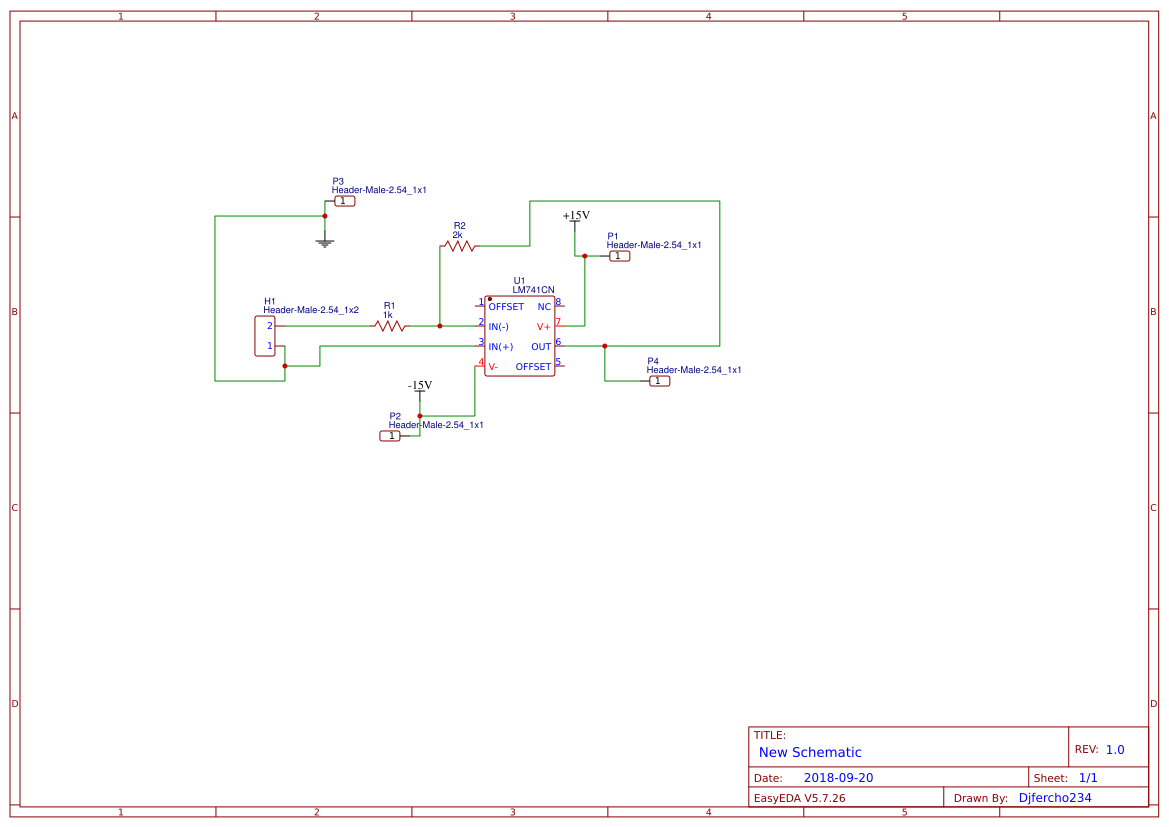
Task: Select the REV 1.0 value
Action: click(1115, 750)
